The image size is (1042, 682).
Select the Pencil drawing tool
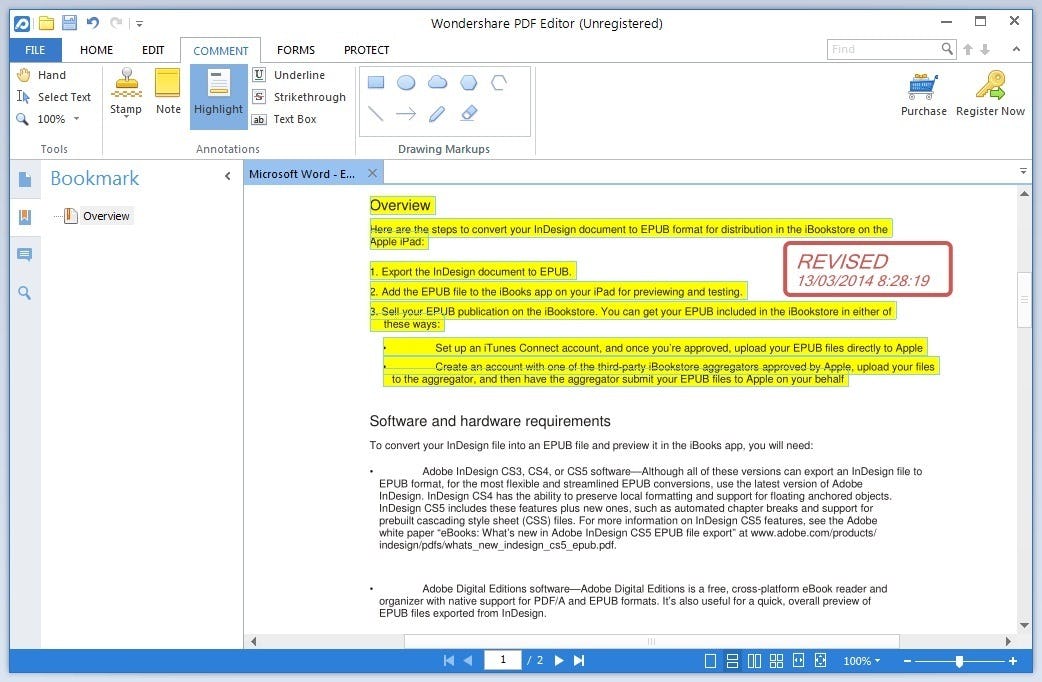click(437, 114)
